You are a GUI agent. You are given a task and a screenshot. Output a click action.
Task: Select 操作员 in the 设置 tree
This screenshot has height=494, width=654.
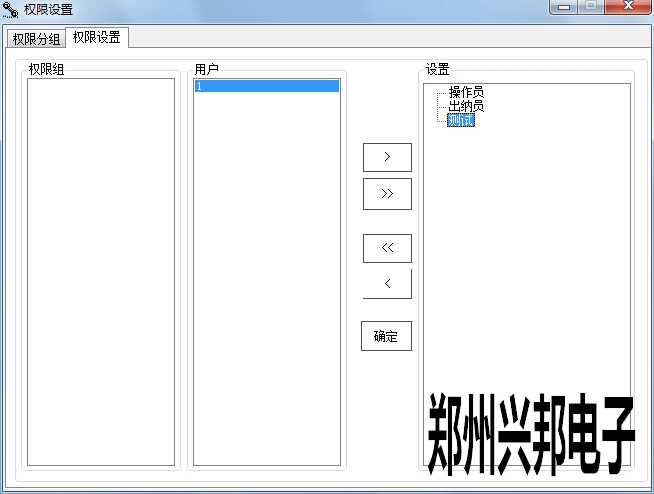466,92
